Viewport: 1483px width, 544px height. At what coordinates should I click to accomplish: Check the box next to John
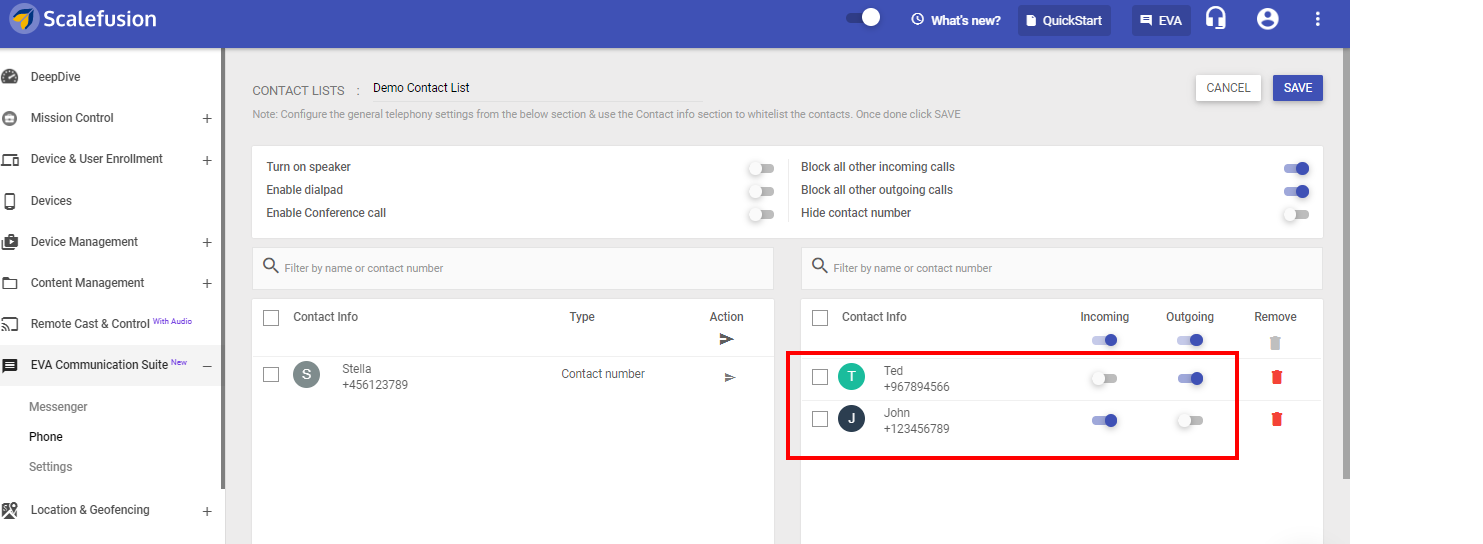(820, 419)
